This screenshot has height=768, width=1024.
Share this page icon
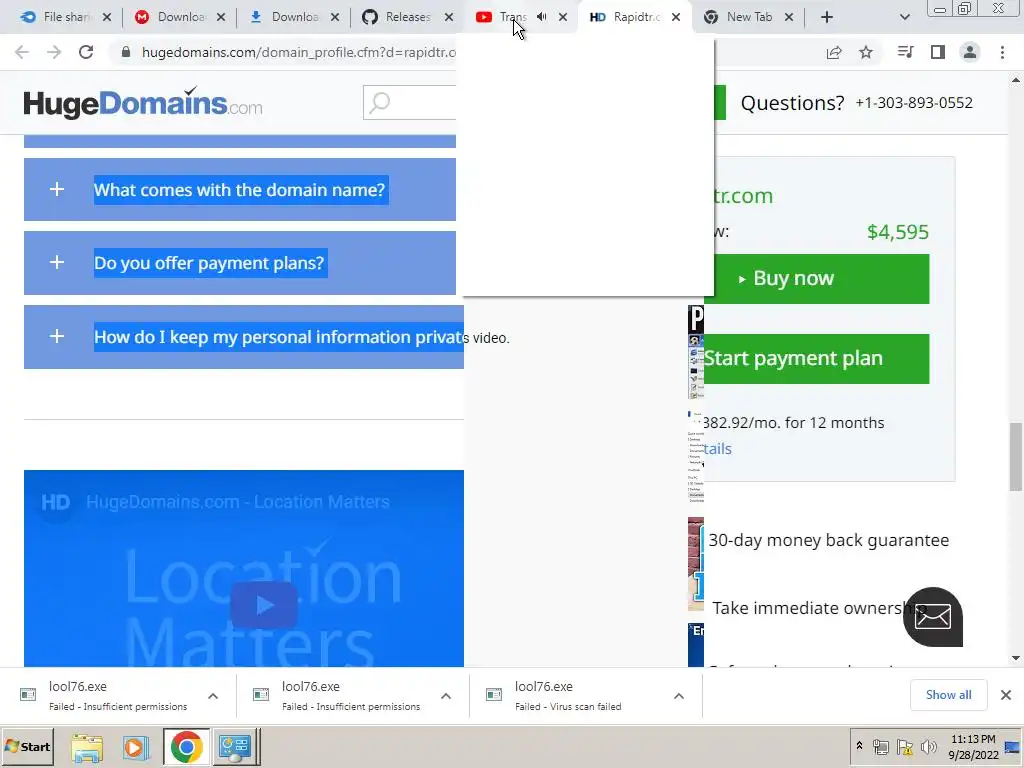[834, 52]
